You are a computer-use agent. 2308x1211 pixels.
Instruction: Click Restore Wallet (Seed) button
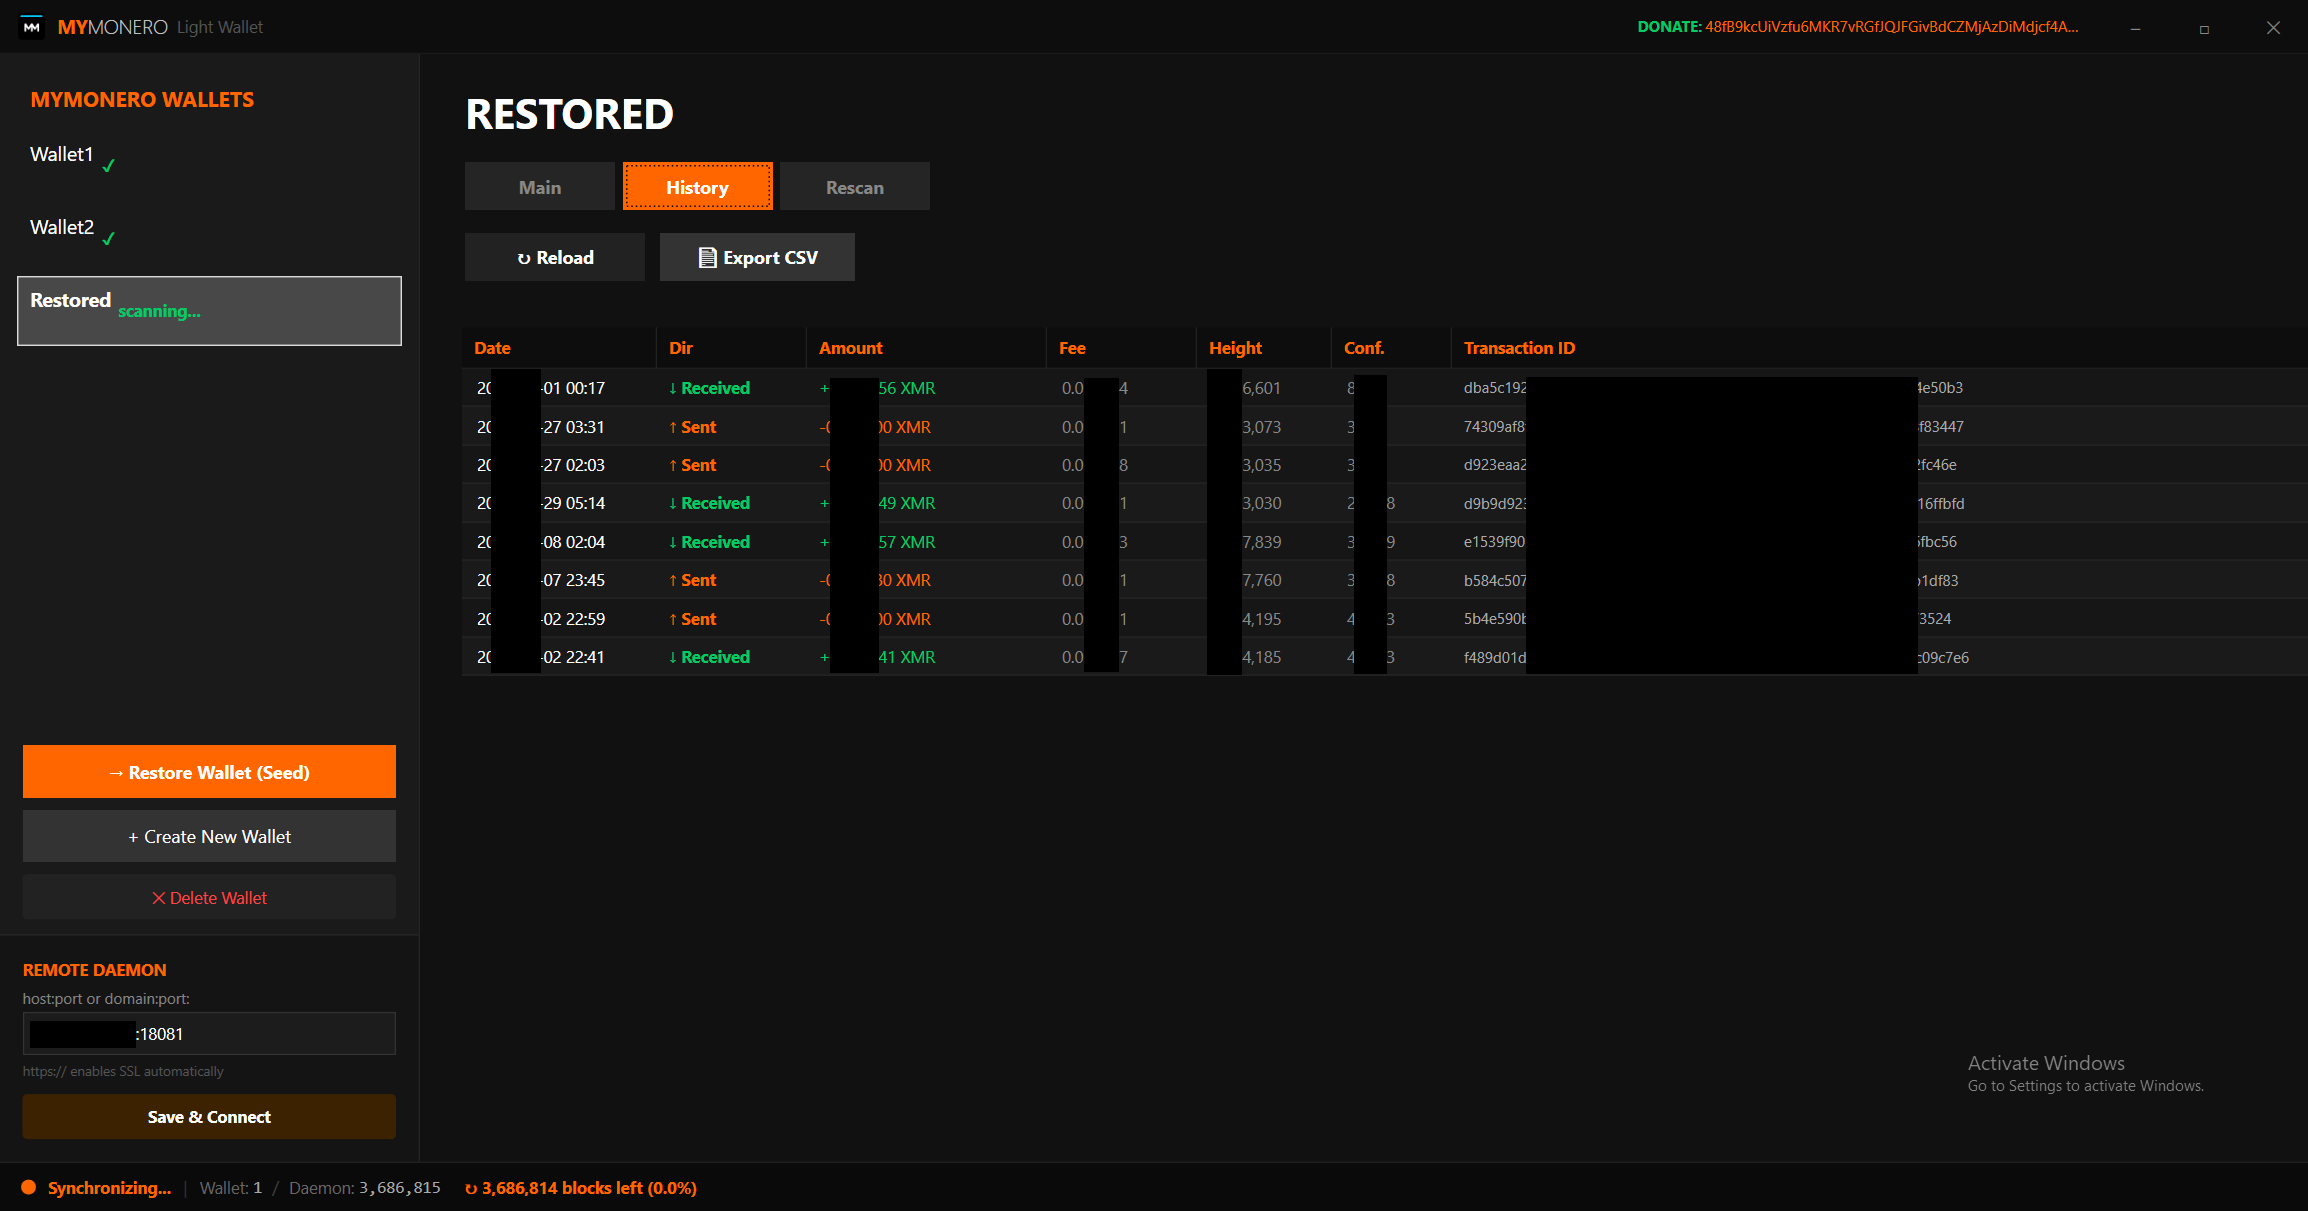click(x=209, y=772)
